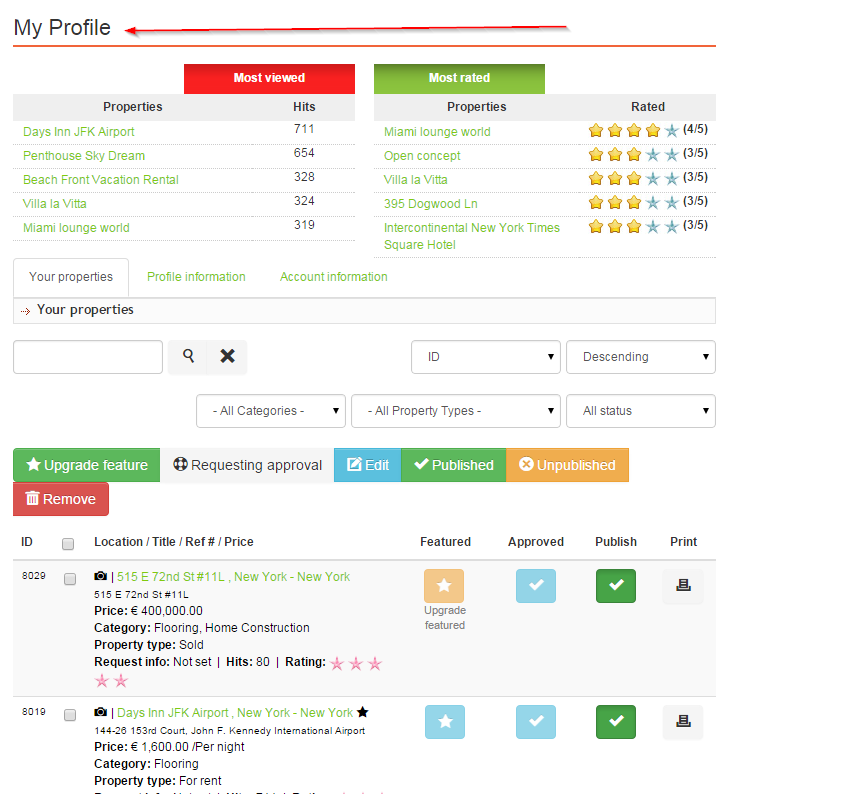The image size is (858, 794).
Task: Open the ID sort field dropdown
Action: (x=486, y=357)
